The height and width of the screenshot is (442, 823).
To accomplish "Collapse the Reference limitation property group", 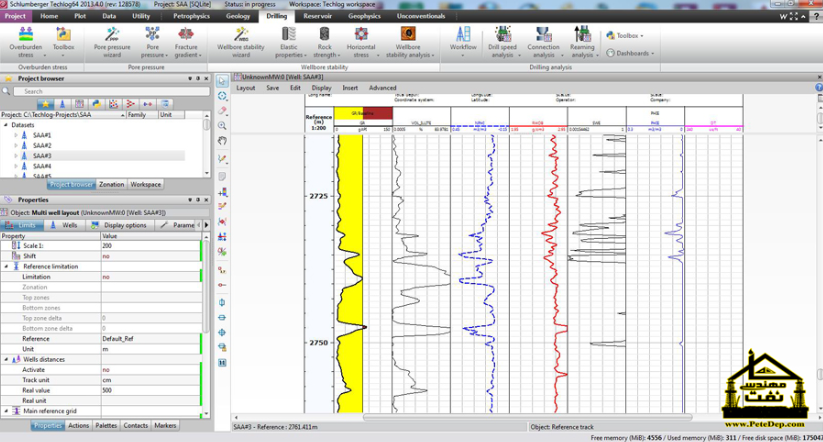I will click(6, 267).
